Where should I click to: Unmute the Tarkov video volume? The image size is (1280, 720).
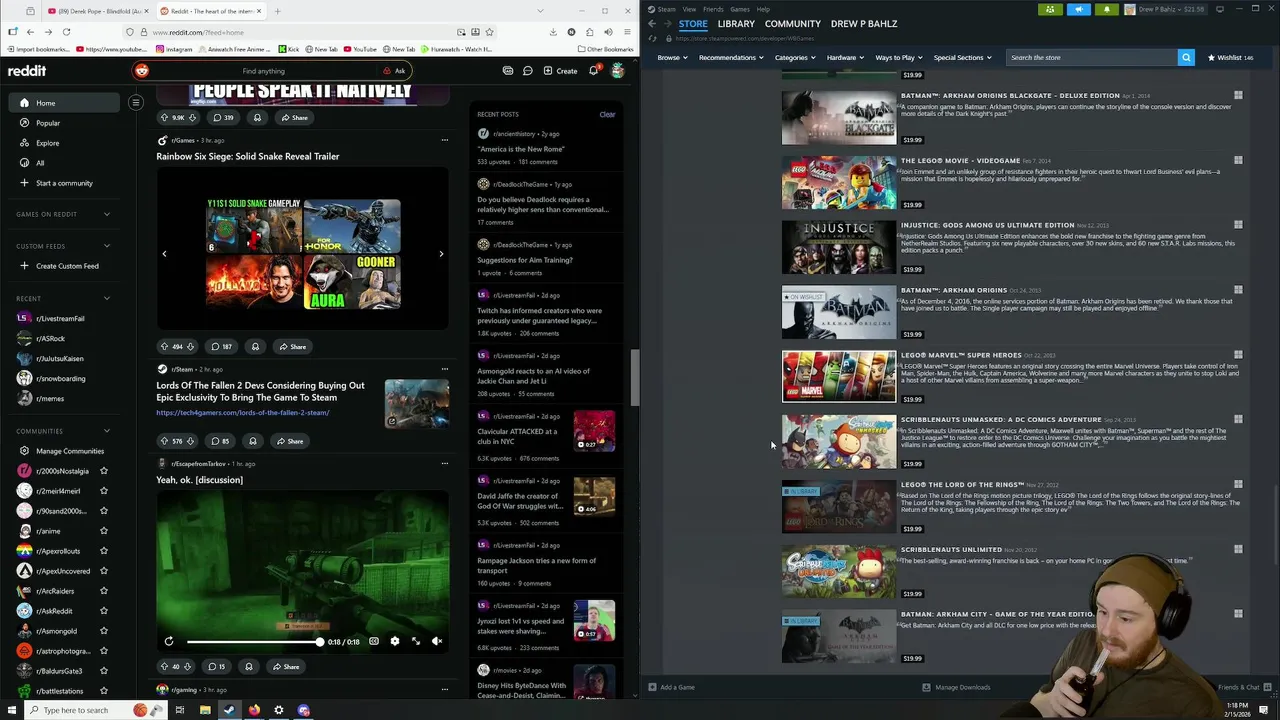[437, 641]
